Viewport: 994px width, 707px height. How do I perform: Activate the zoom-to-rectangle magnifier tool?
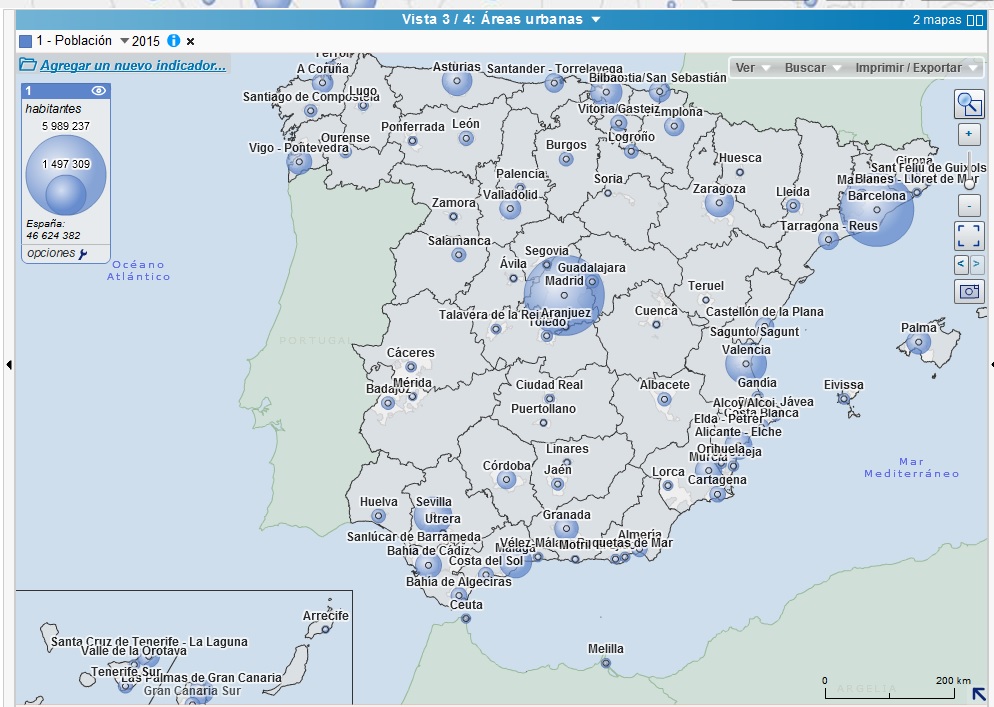coord(969,102)
